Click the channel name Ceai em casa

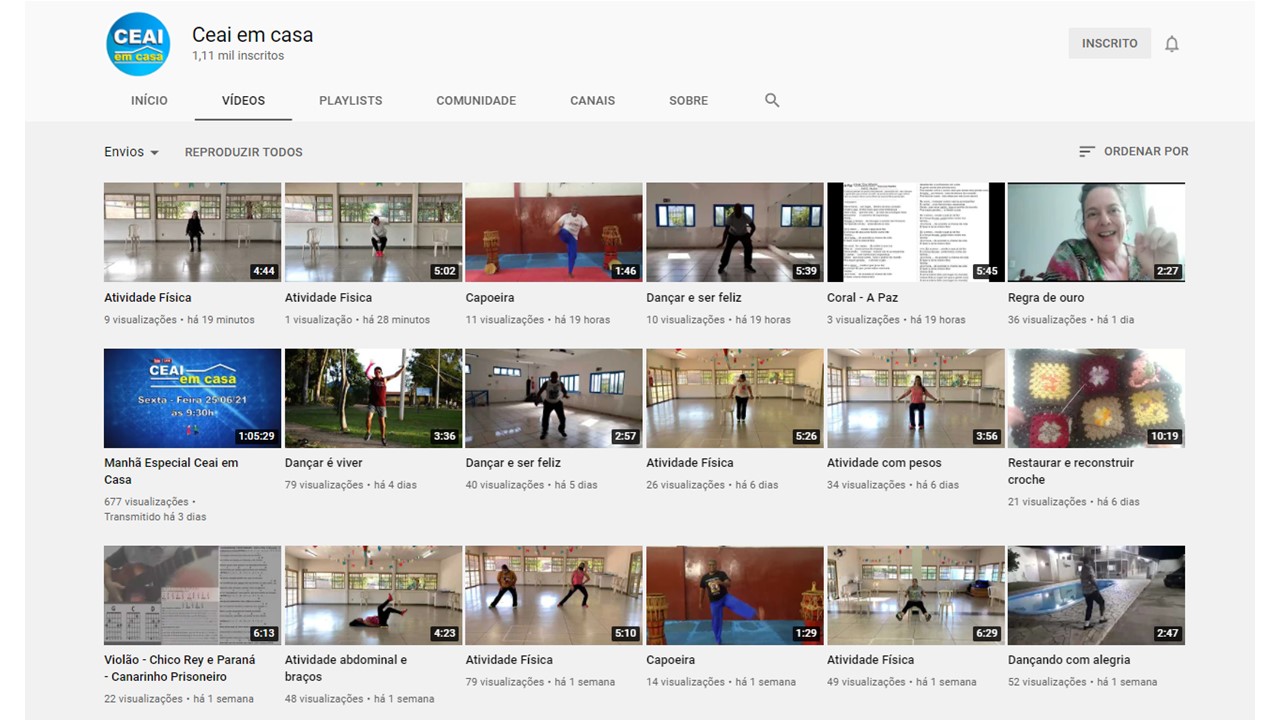coord(253,35)
